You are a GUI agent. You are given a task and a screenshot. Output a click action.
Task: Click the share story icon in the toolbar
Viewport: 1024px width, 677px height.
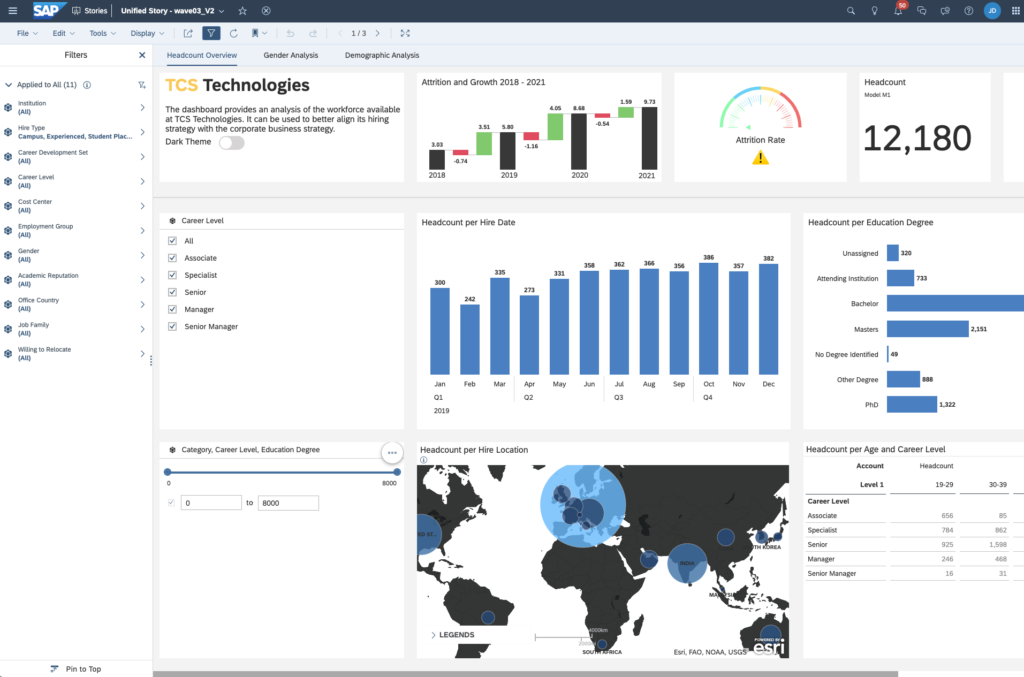click(188, 33)
